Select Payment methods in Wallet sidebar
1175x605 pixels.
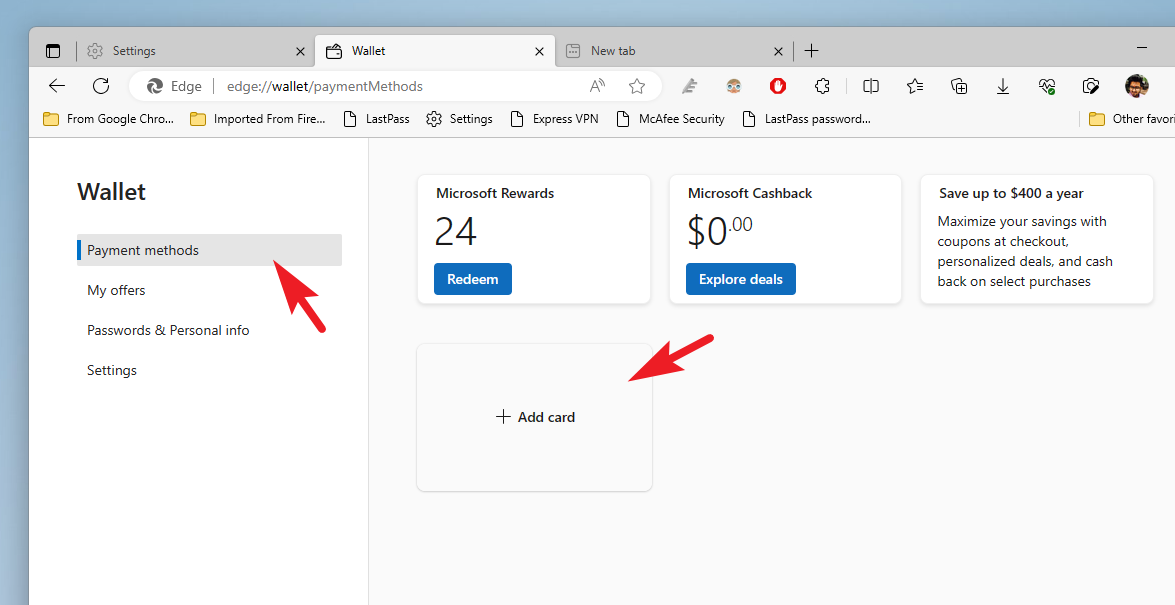tap(209, 250)
